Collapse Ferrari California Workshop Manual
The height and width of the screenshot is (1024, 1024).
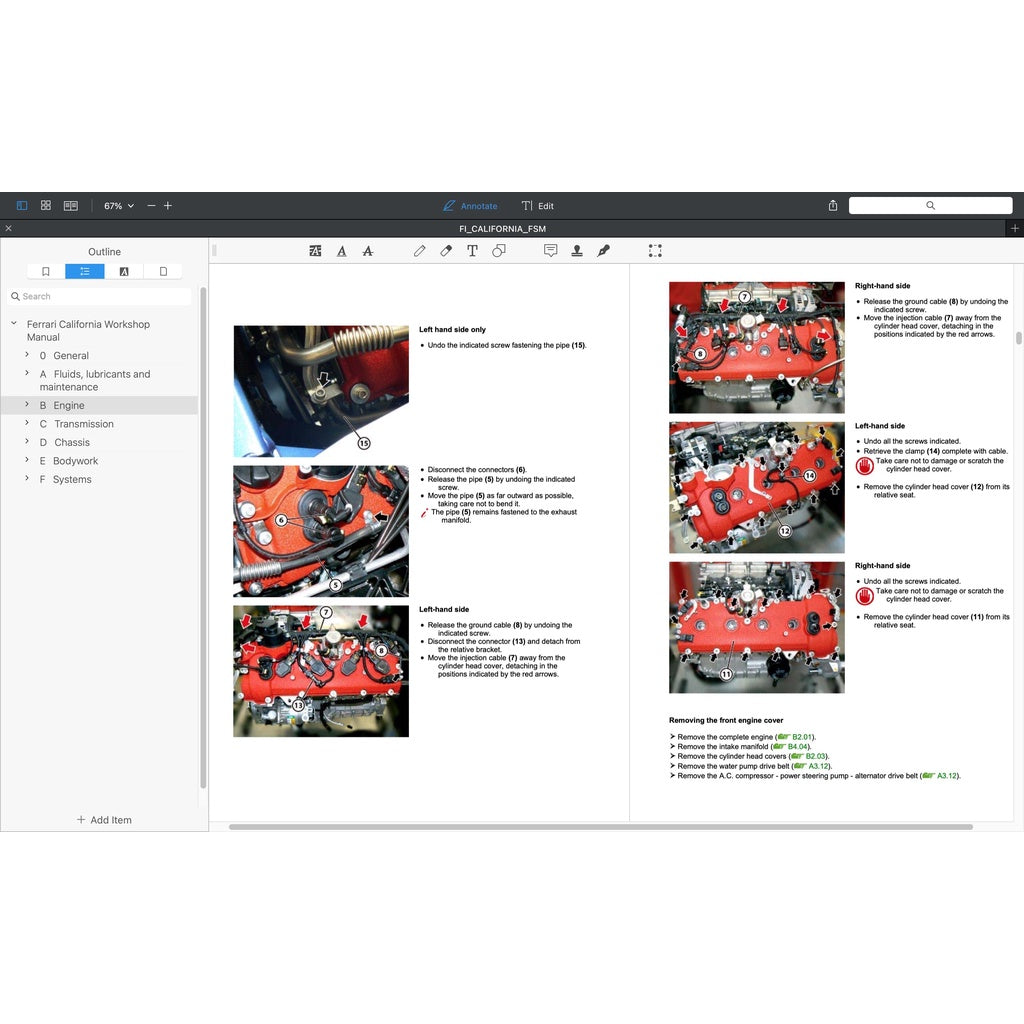(14, 323)
